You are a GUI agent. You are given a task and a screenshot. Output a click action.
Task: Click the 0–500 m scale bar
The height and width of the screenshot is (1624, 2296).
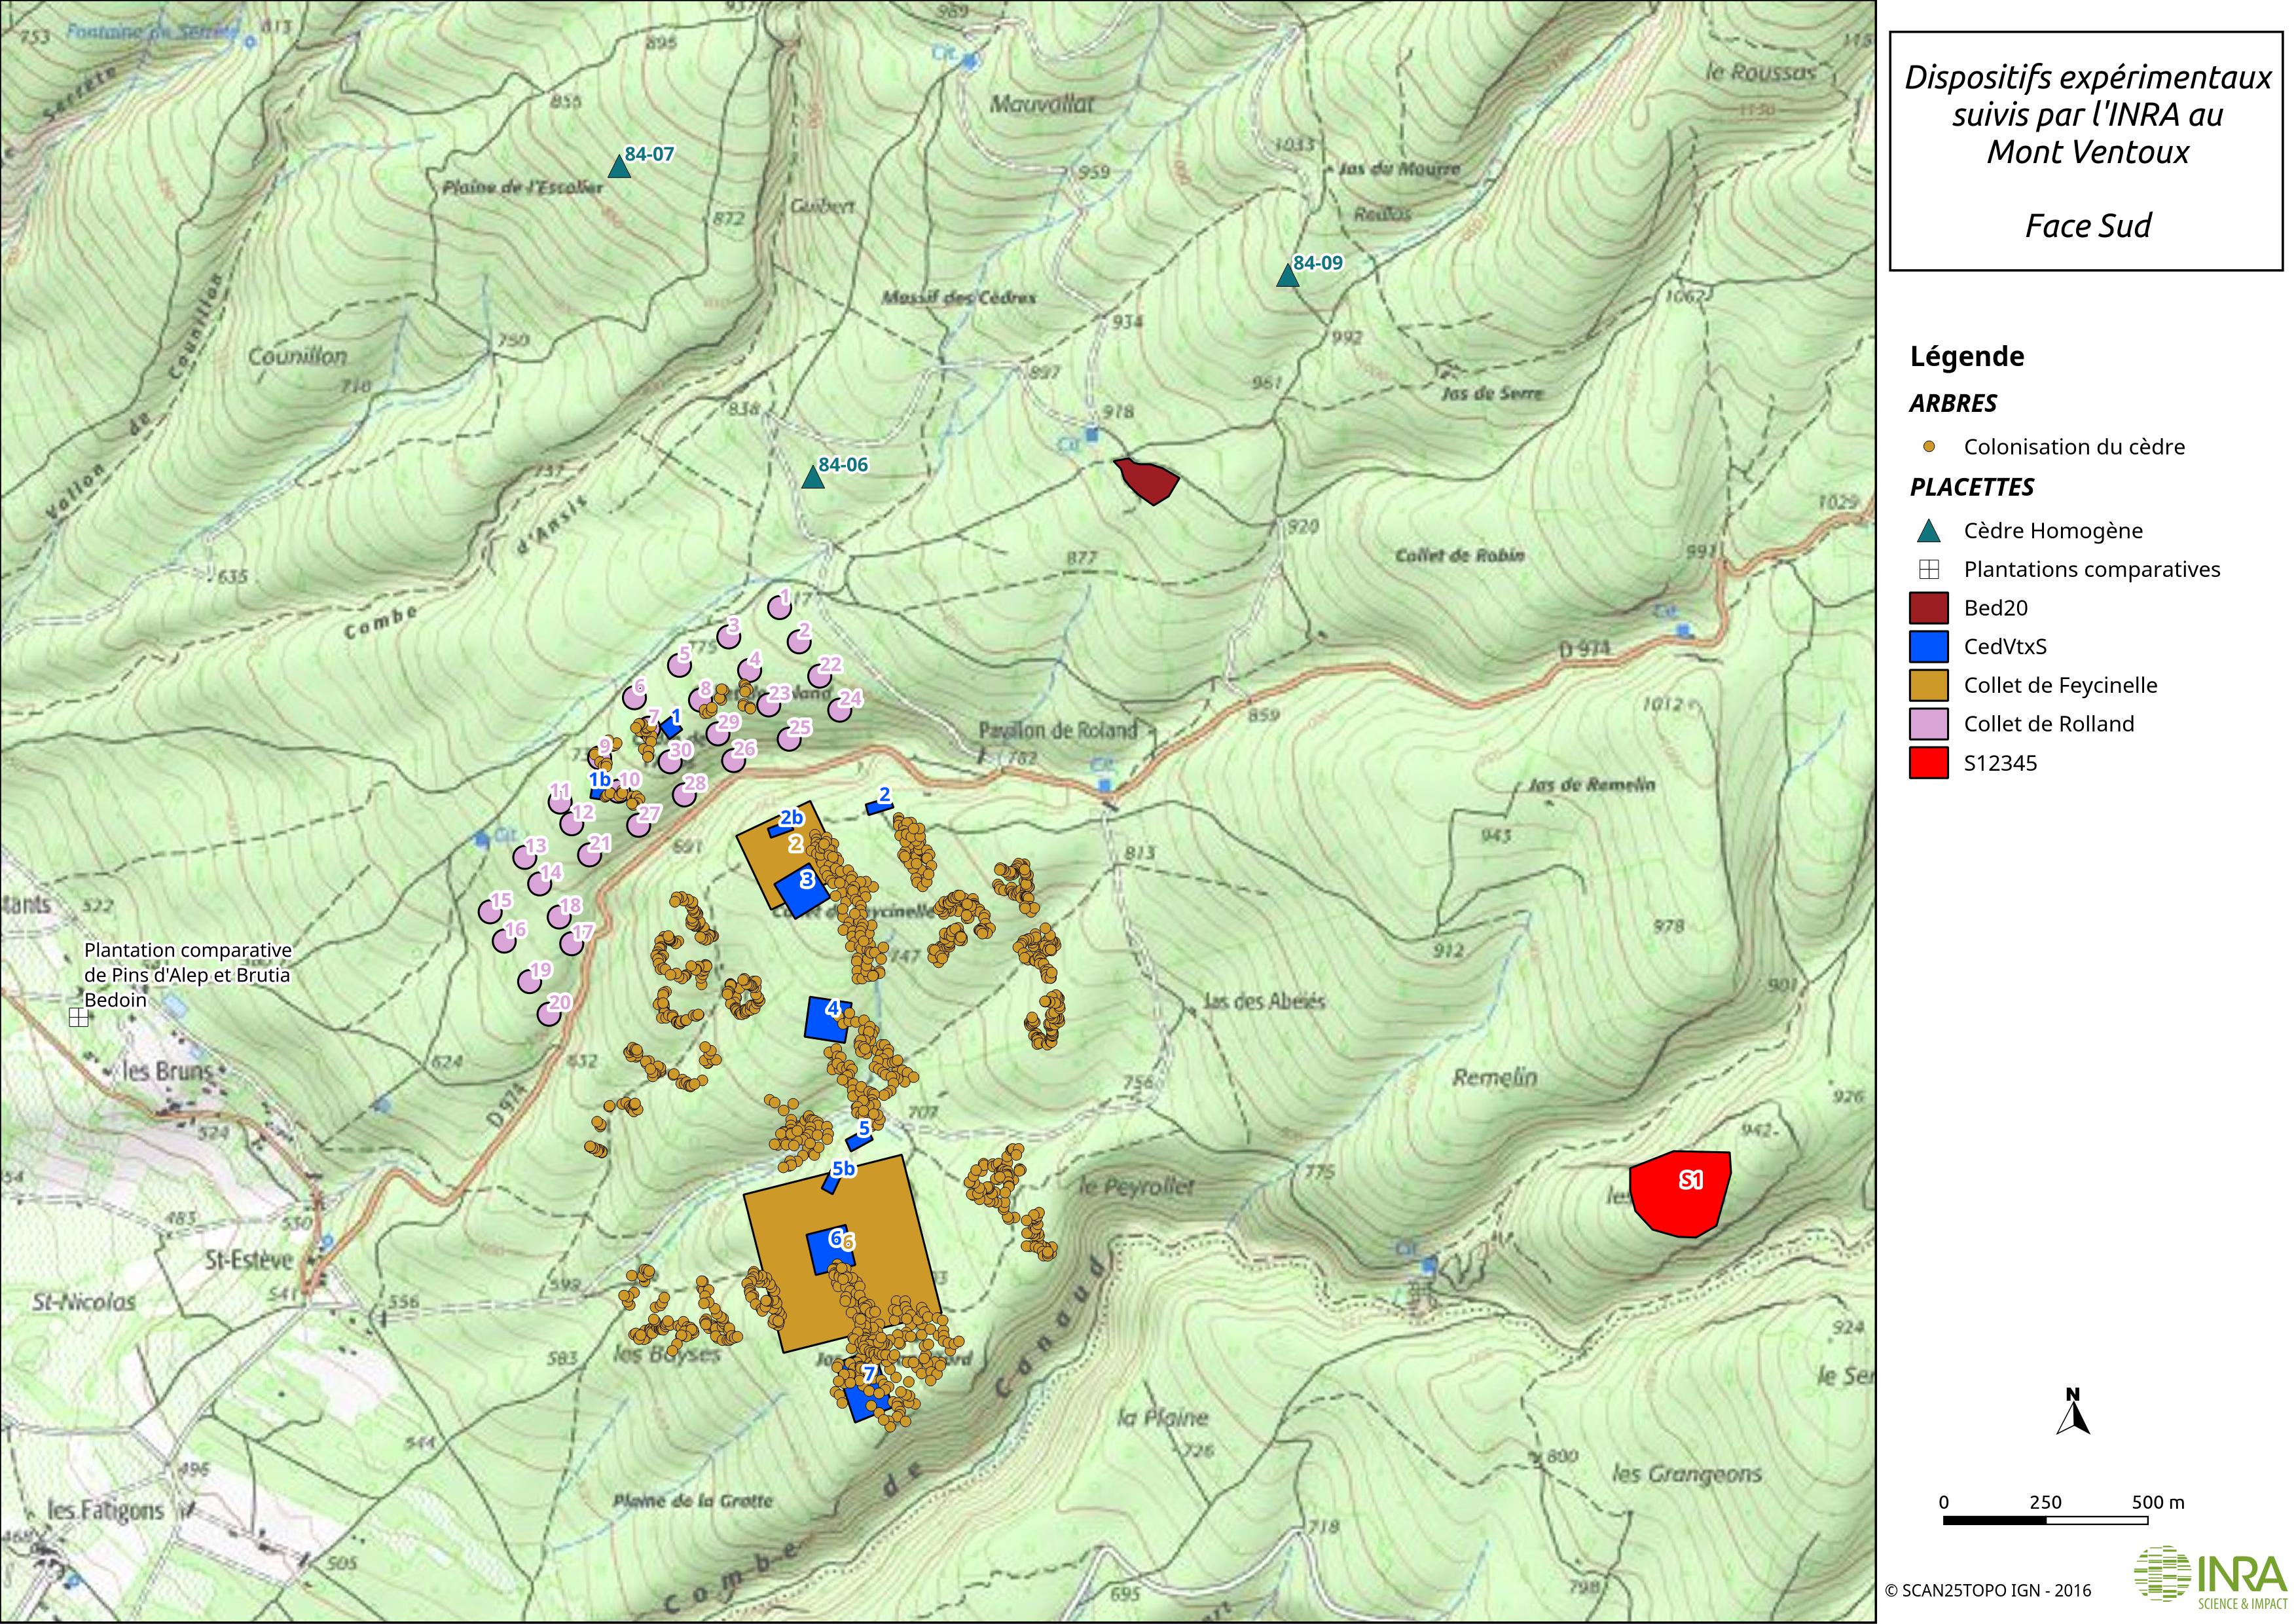point(2045,1521)
